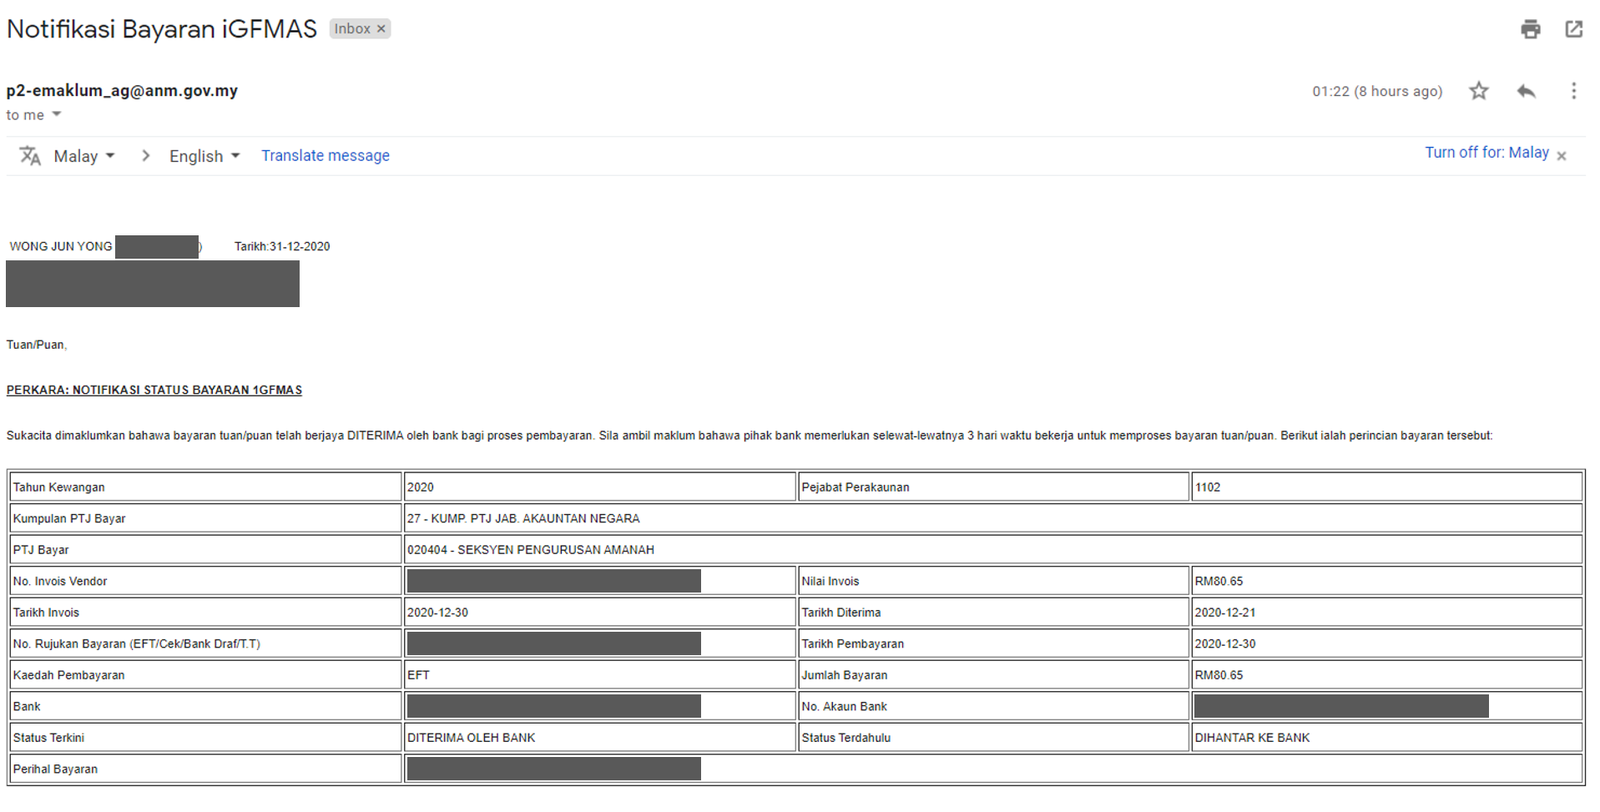Click the Kumpulan PTJ Bayar label
This screenshot has width=1600, height=812.
click(x=69, y=518)
